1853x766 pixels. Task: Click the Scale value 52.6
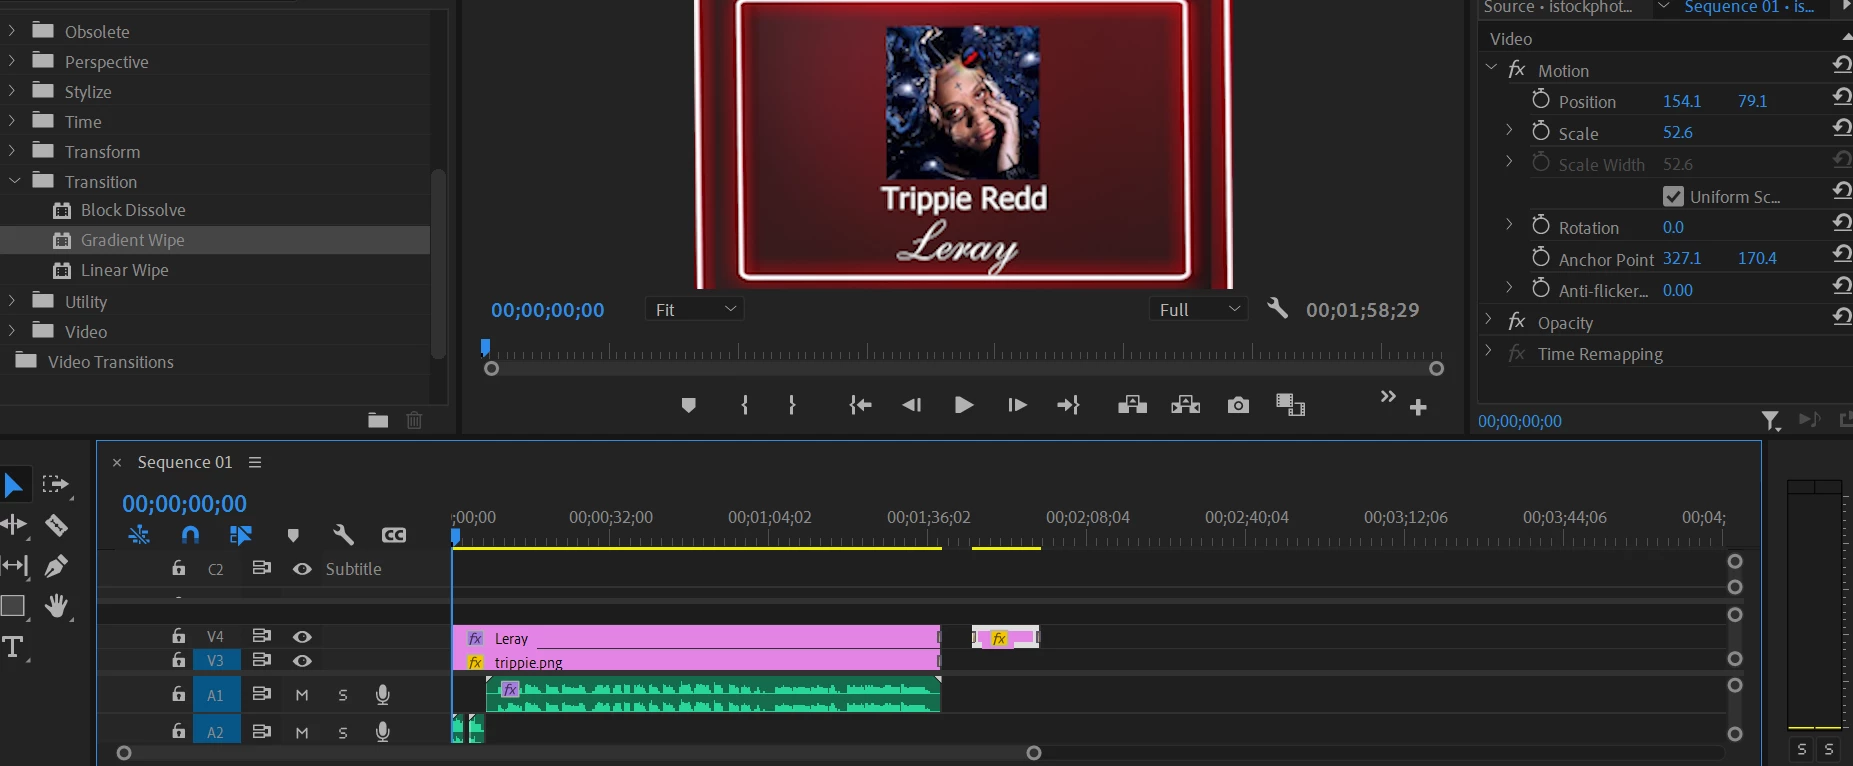[x=1678, y=132]
